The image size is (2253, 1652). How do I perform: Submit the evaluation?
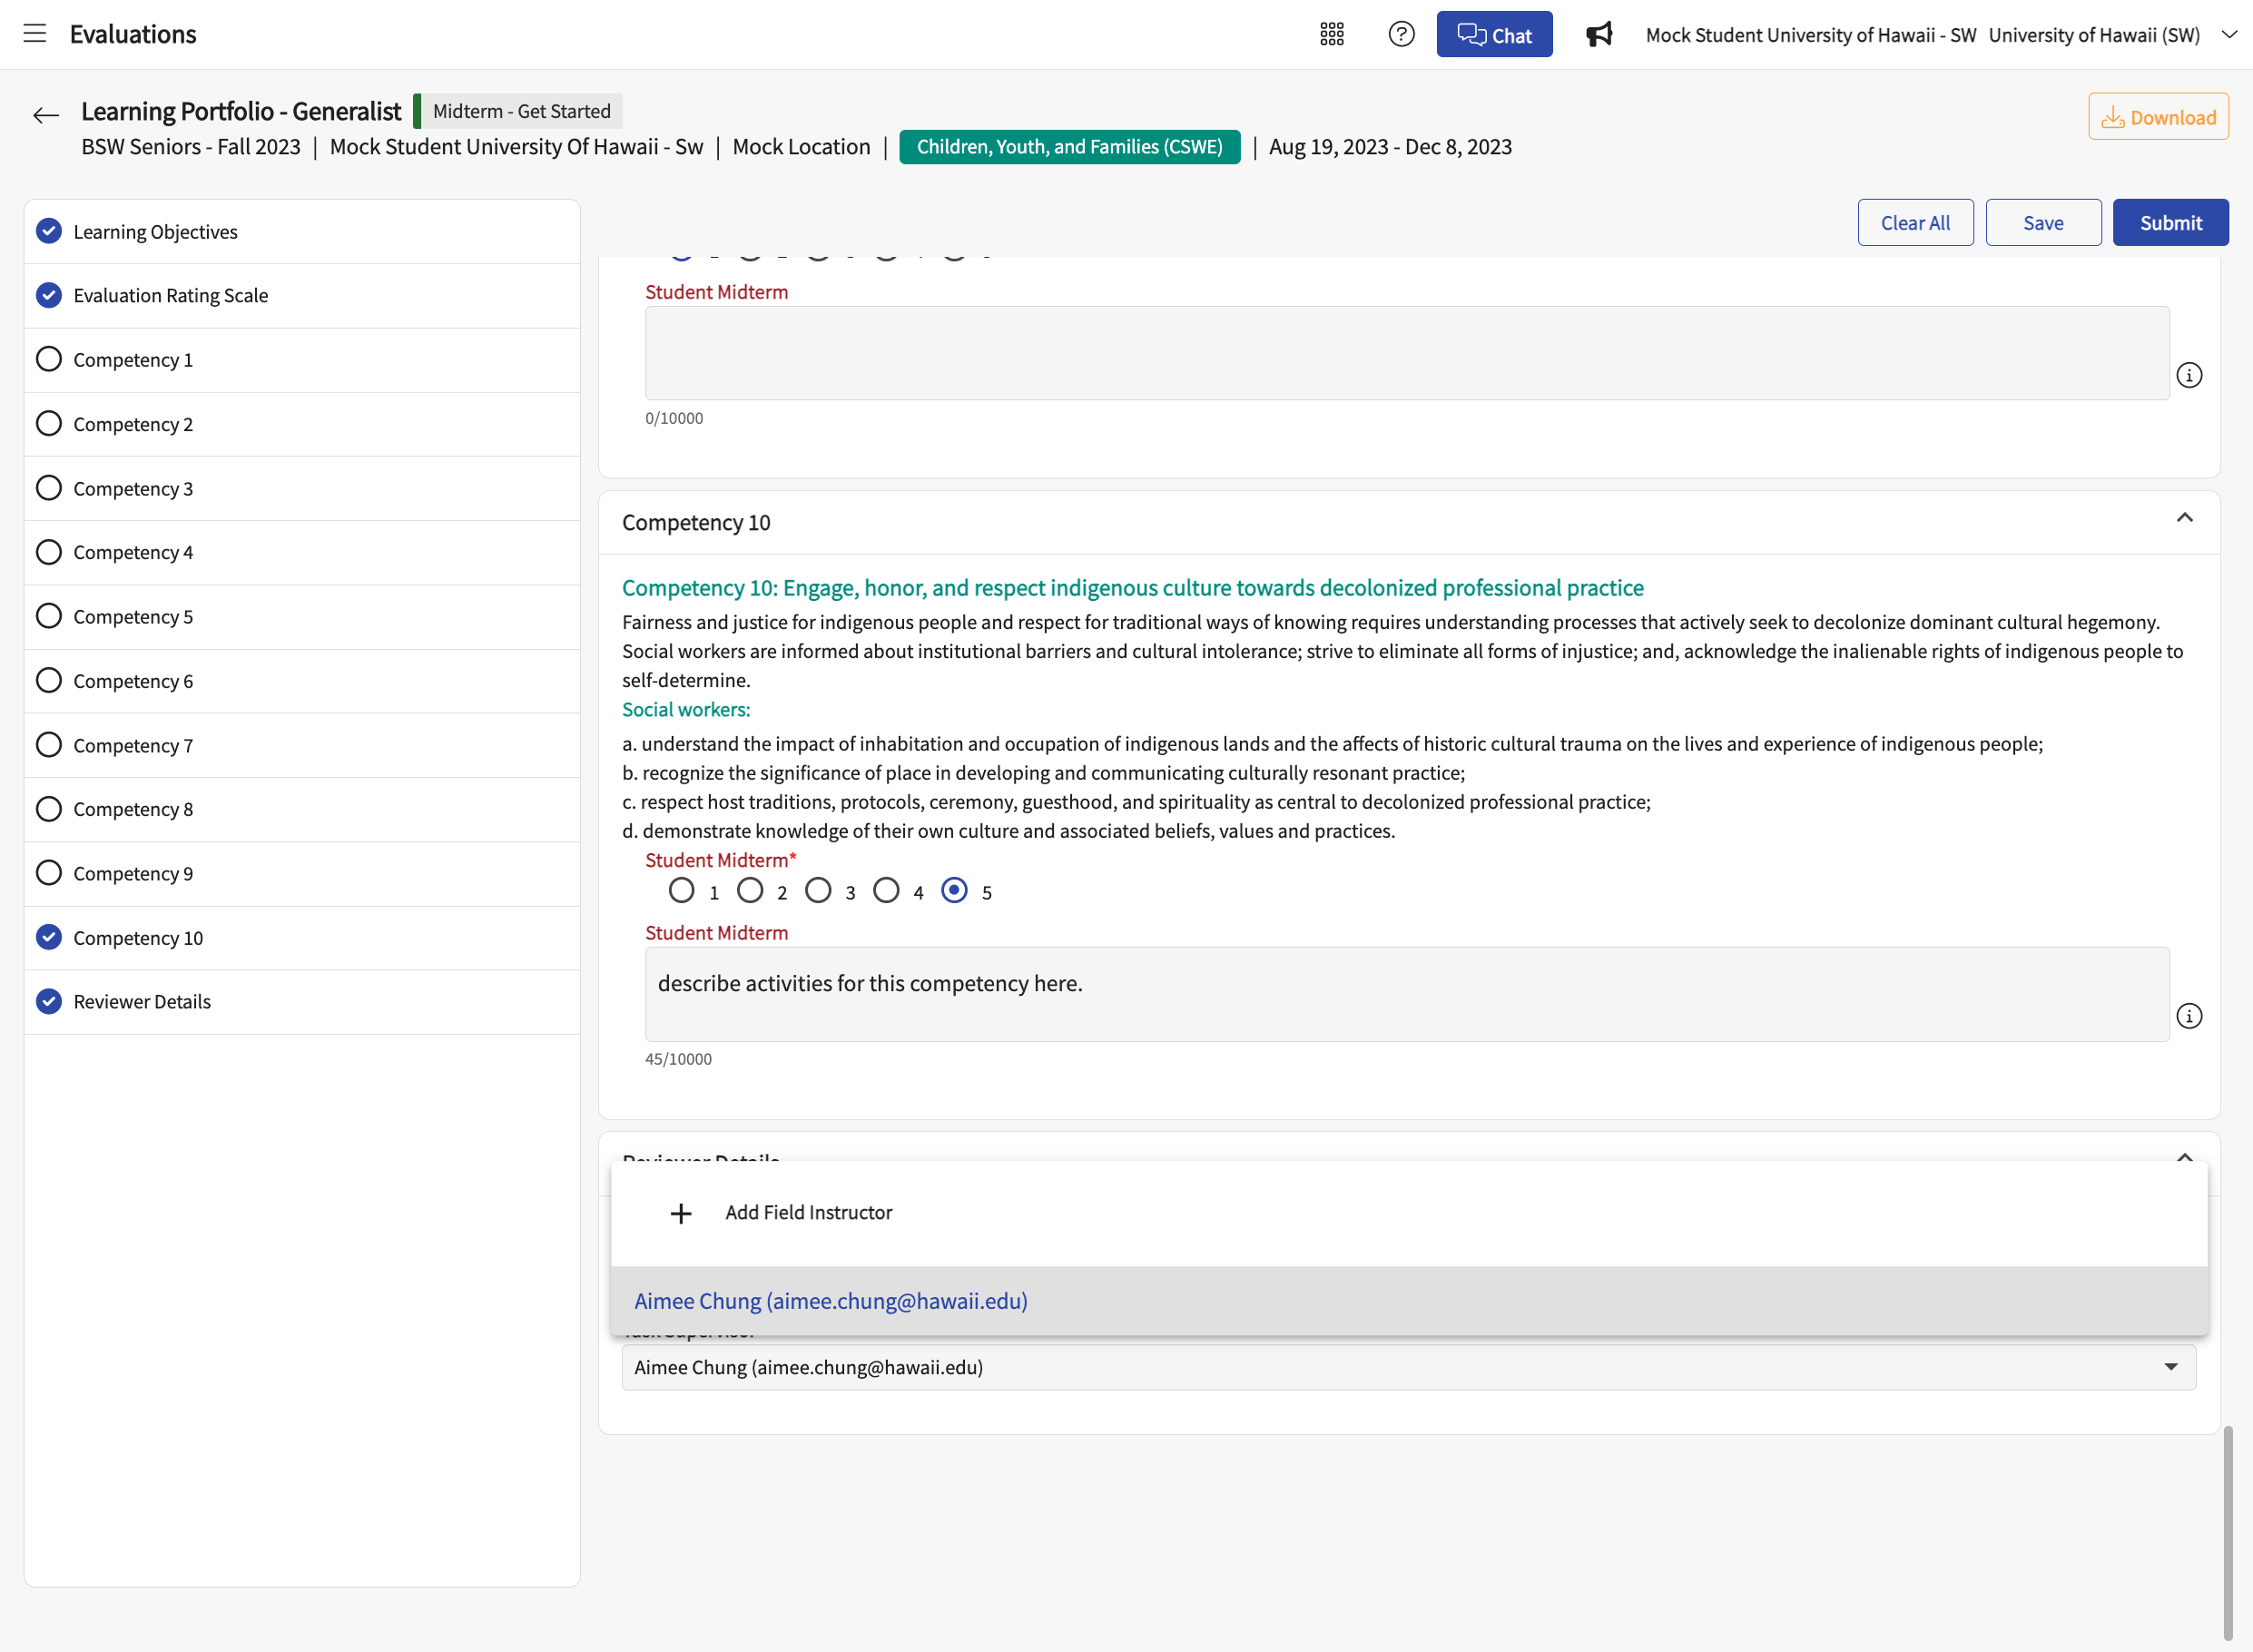click(2170, 222)
